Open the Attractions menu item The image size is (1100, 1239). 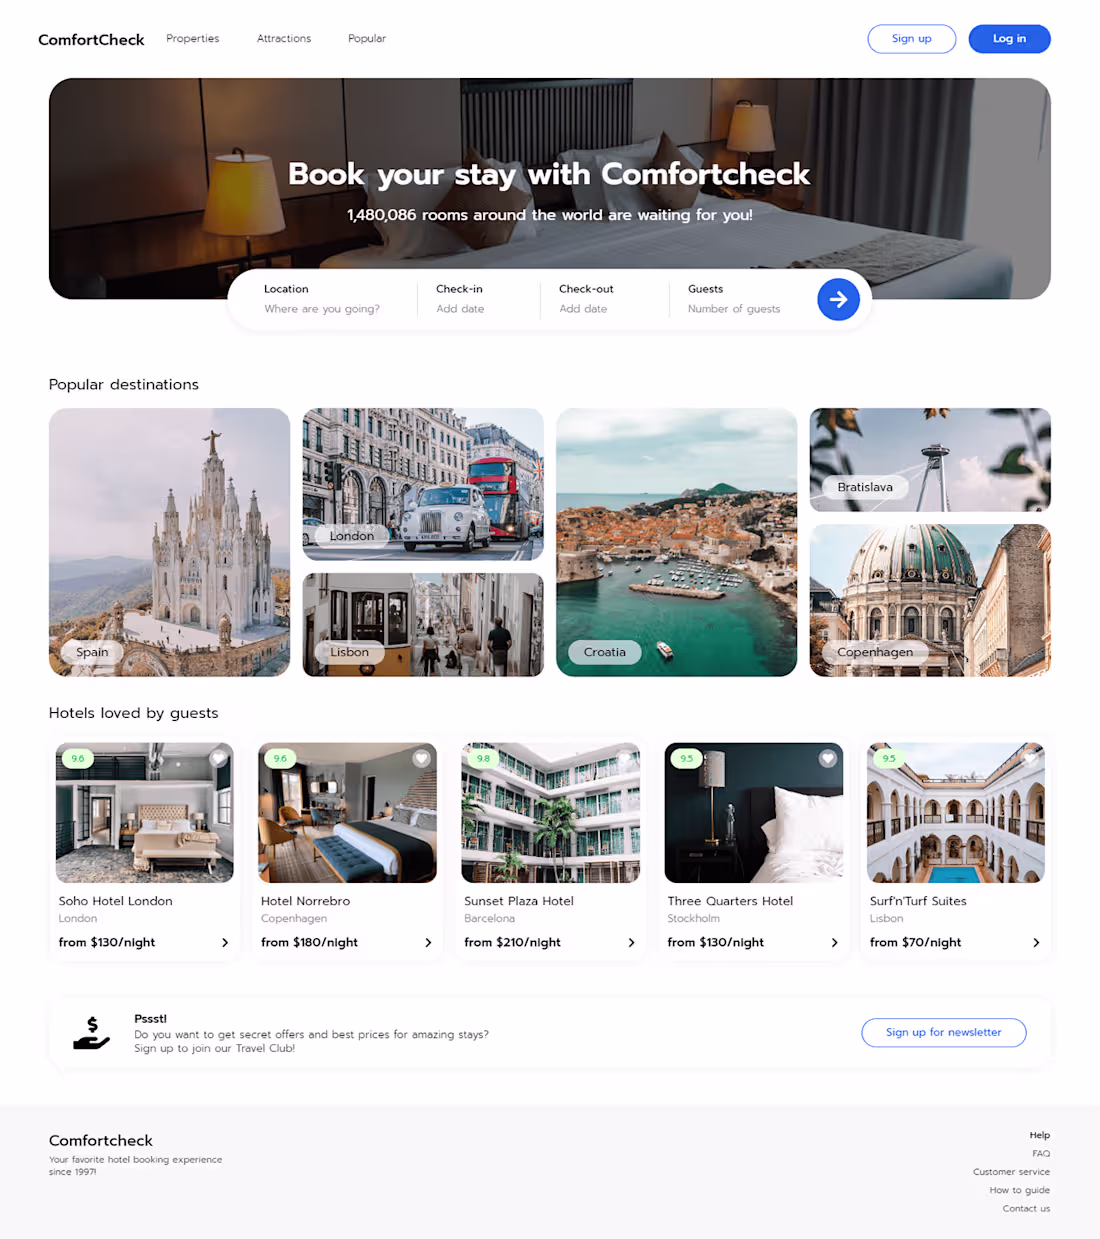[283, 38]
